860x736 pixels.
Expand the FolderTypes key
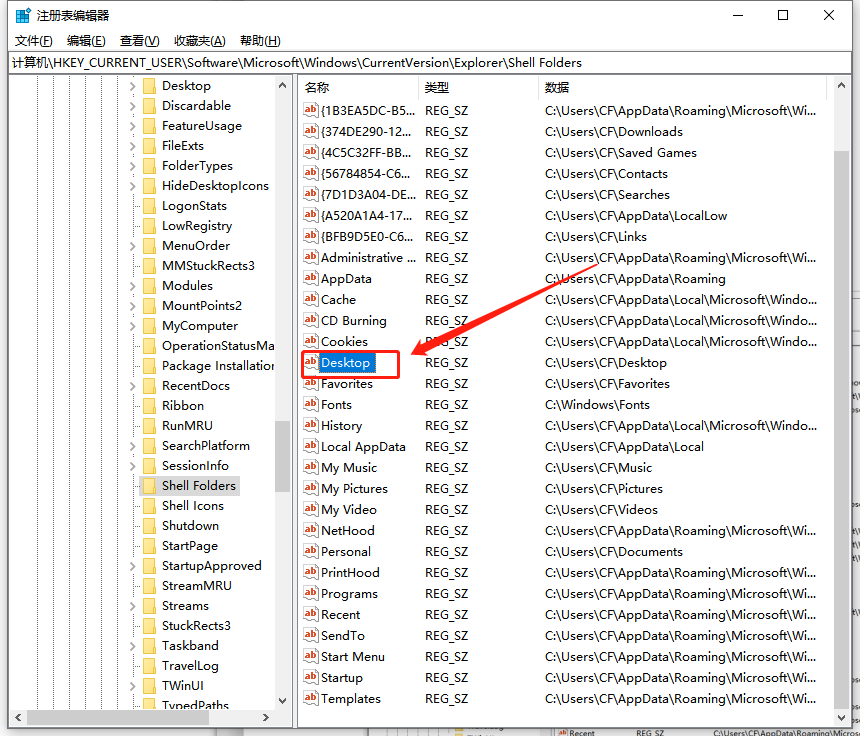tap(132, 166)
